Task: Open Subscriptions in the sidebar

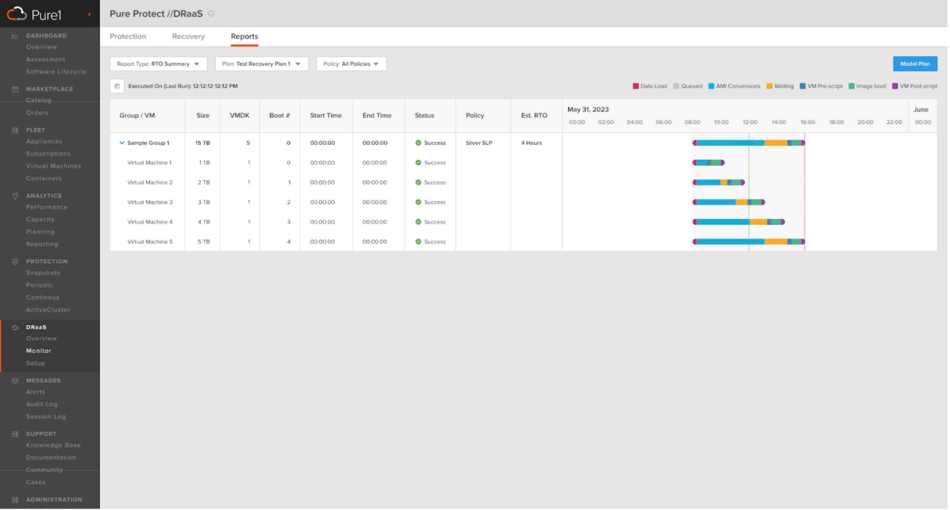Action: [48, 154]
